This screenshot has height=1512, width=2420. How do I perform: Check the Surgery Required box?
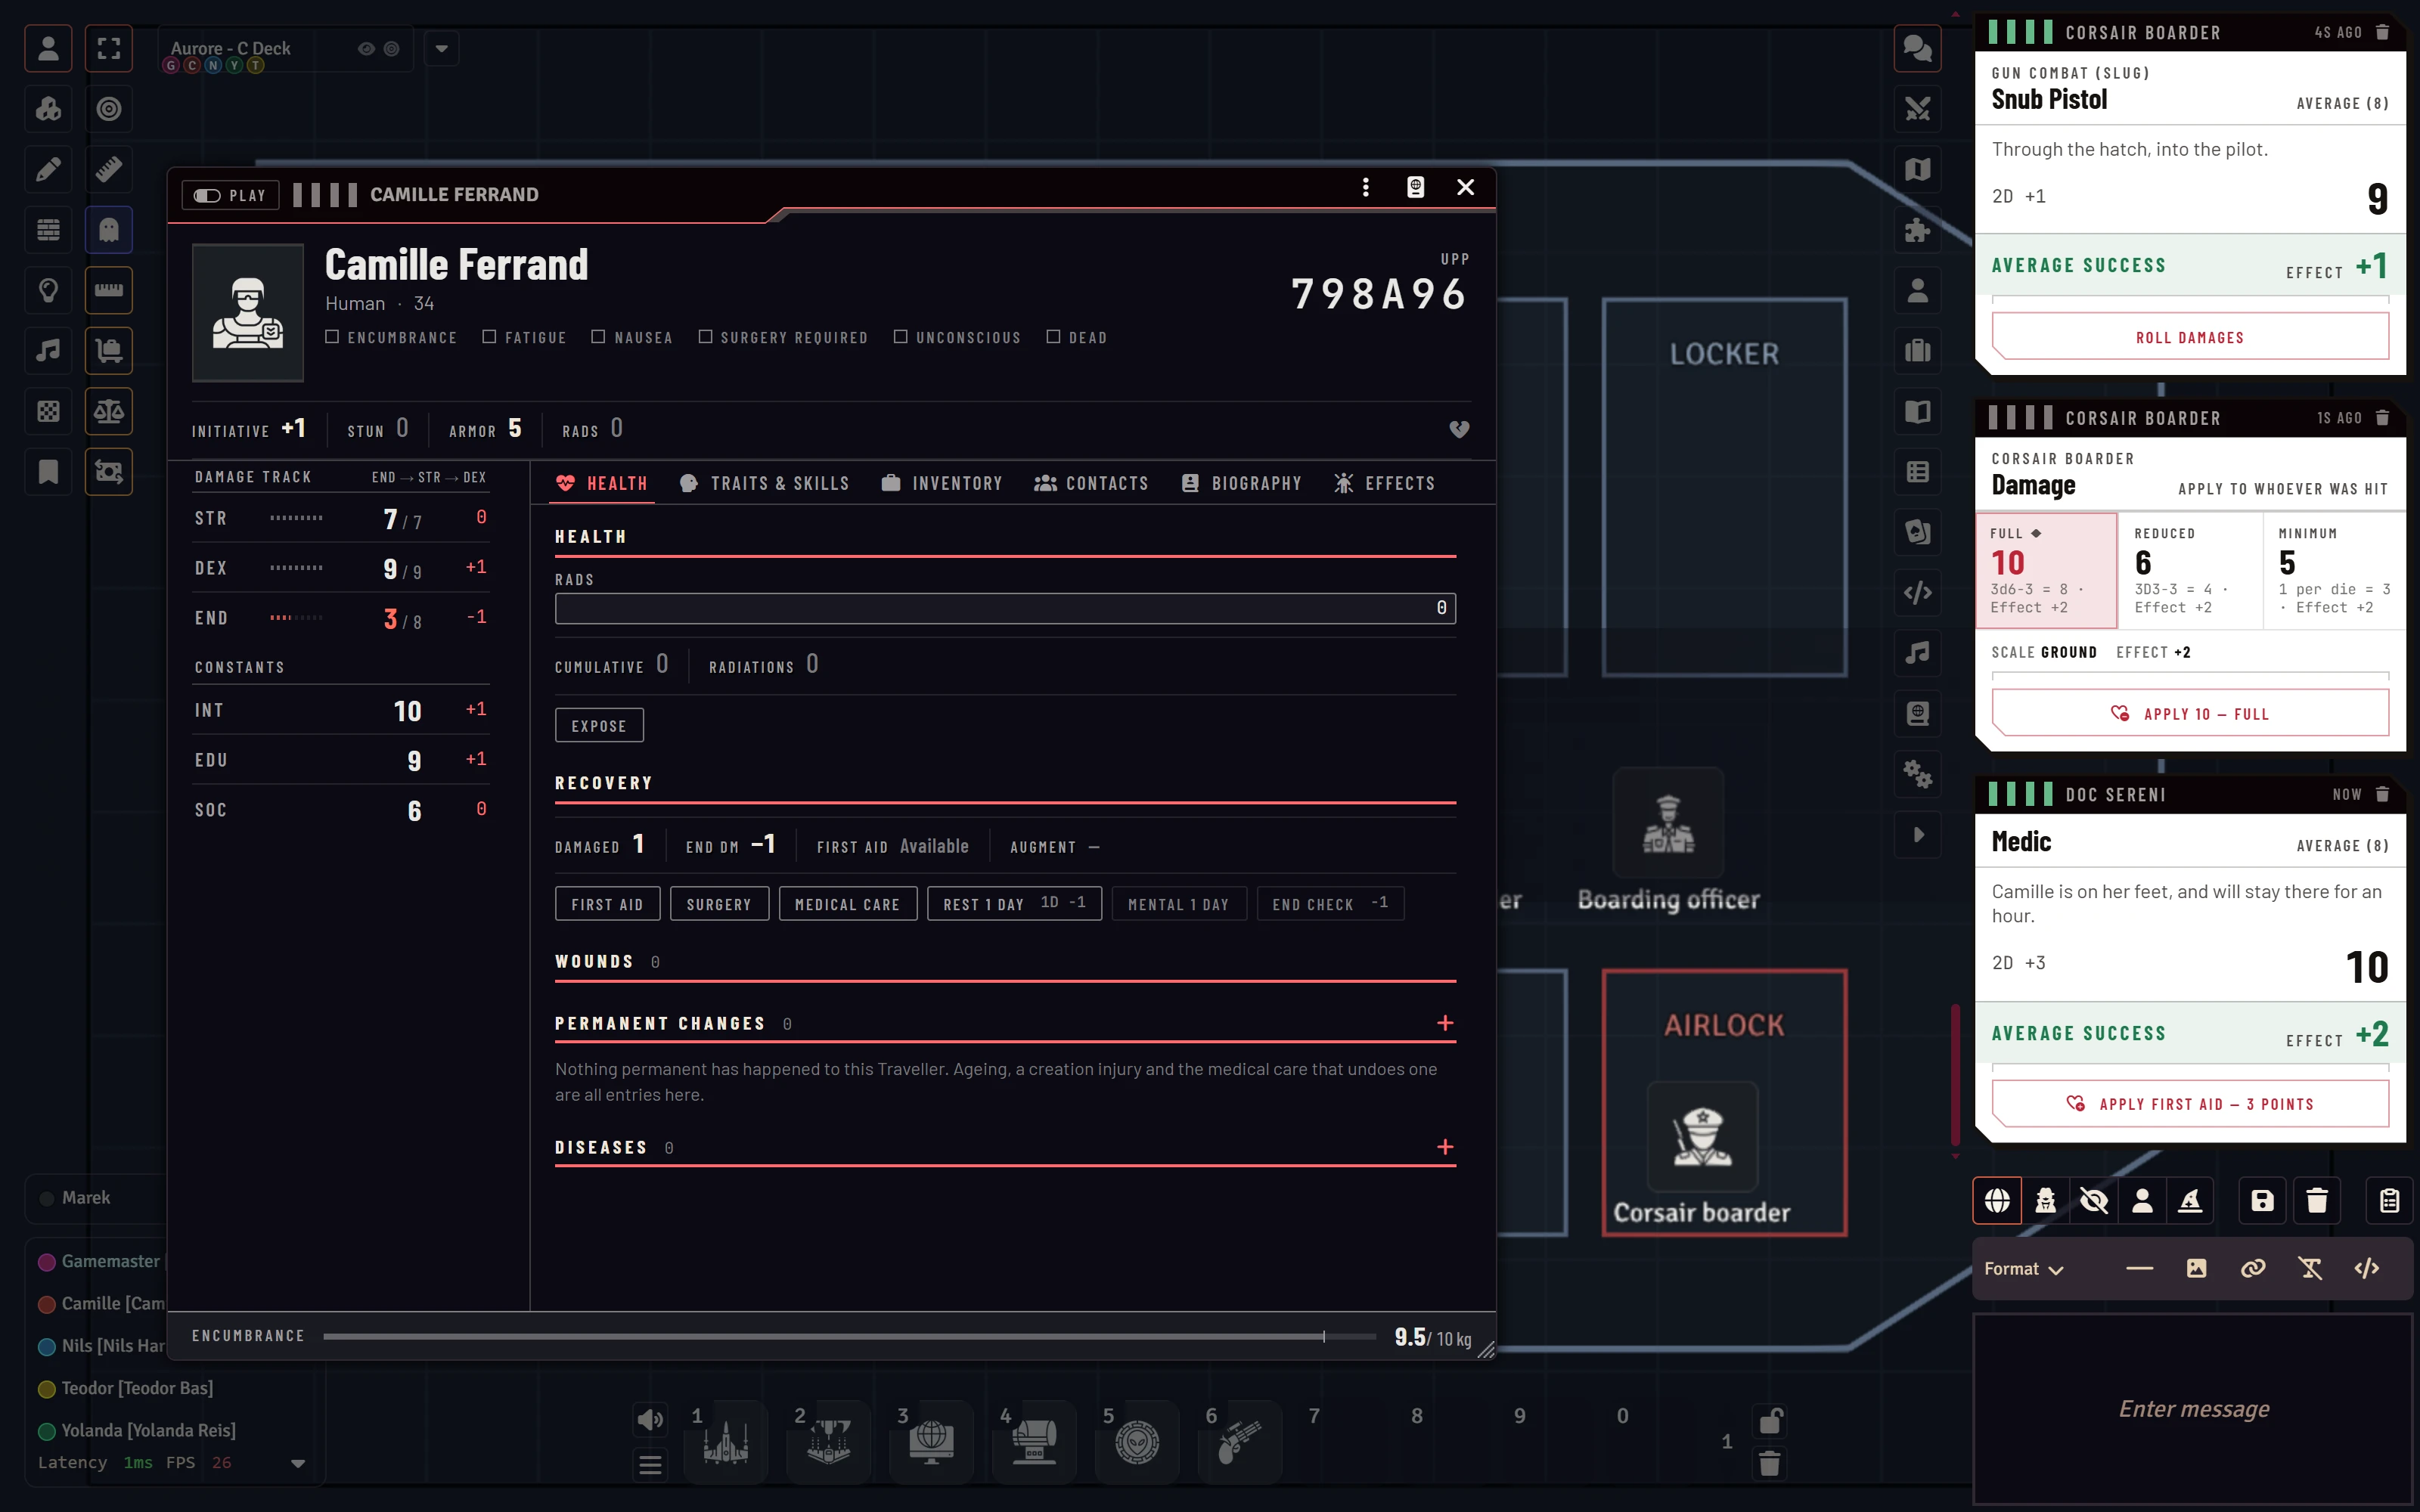click(705, 337)
